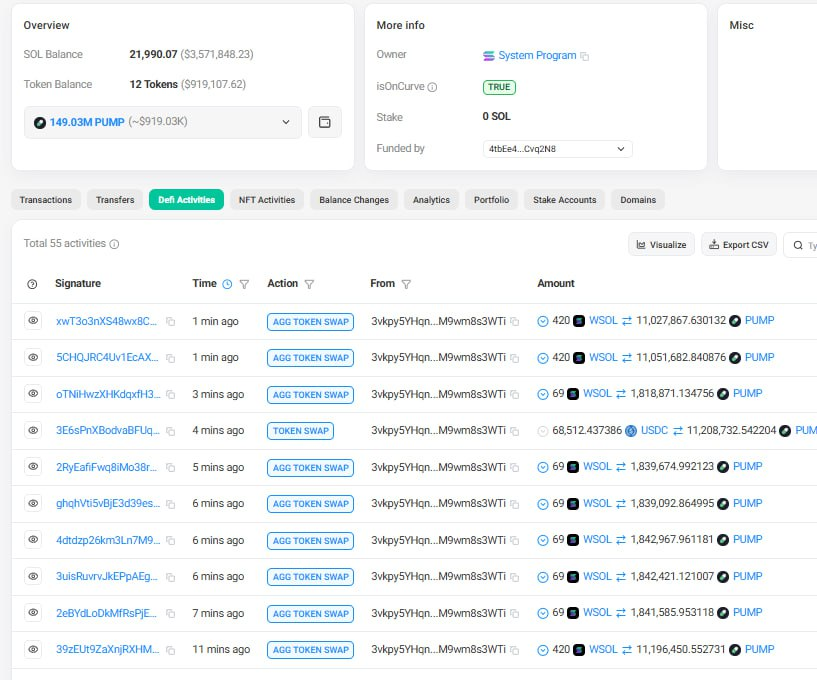Open the Domains tab

click(638, 200)
